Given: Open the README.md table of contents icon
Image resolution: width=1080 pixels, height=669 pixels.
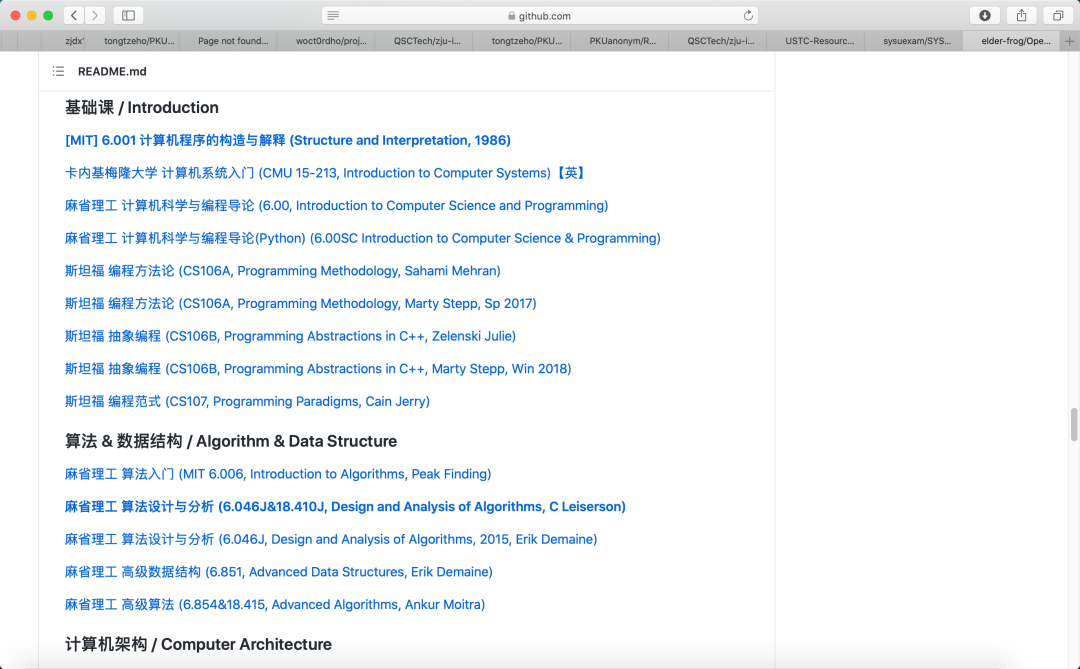Looking at the screenshot, I should tap(57, 71).
